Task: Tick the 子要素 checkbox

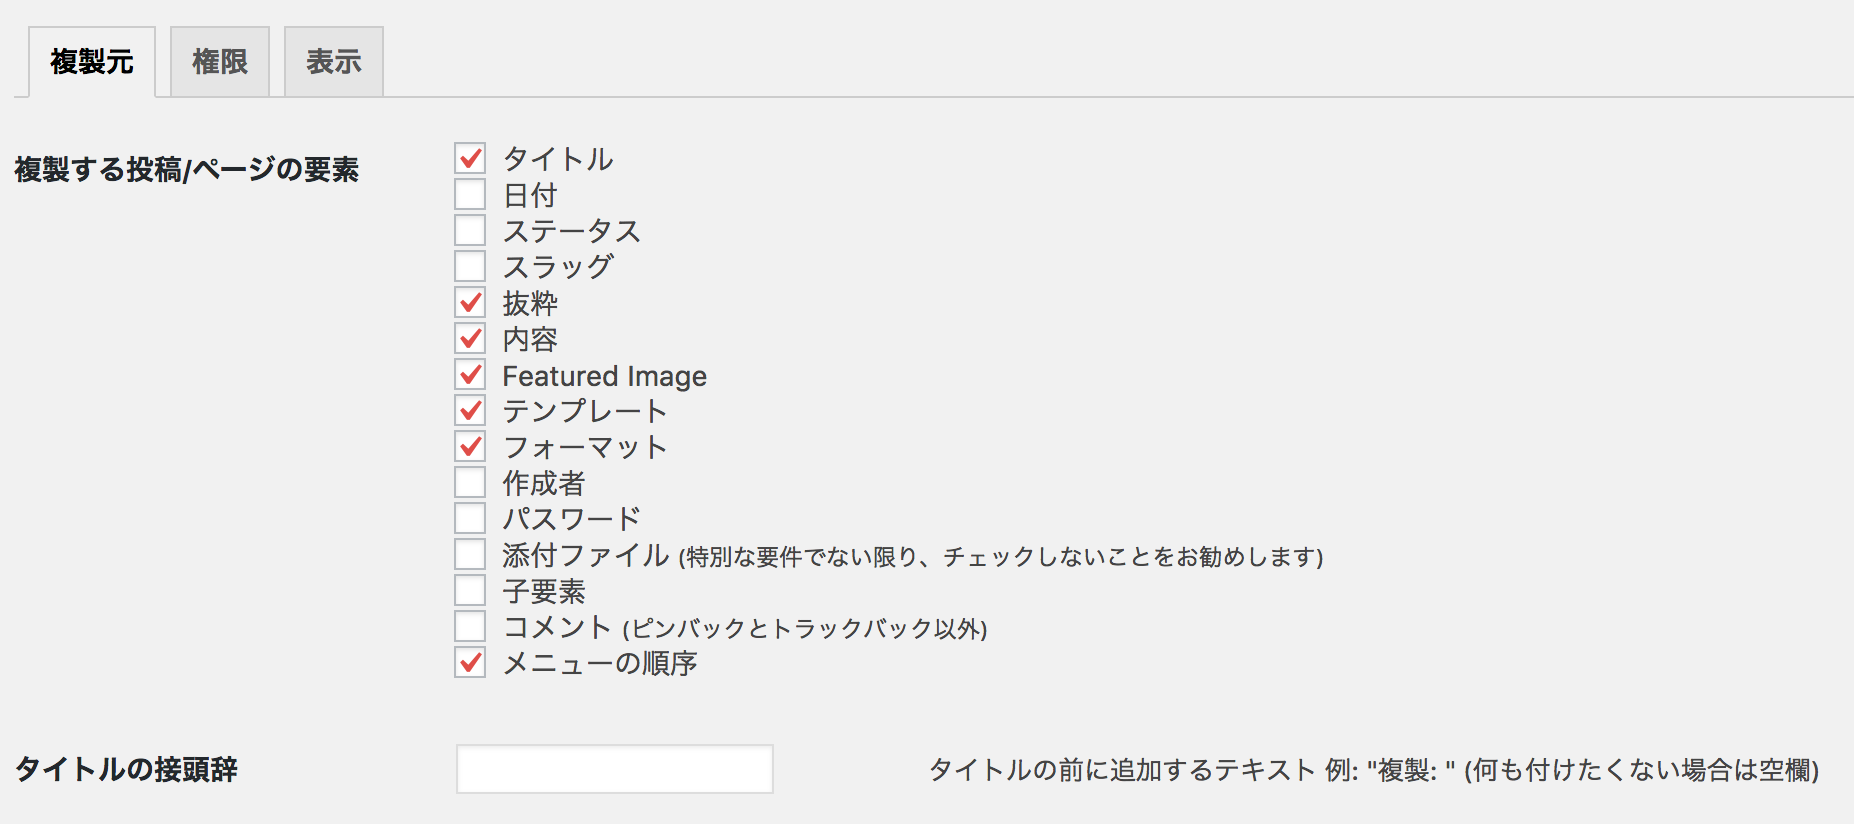Action: [x=470, y=590]
